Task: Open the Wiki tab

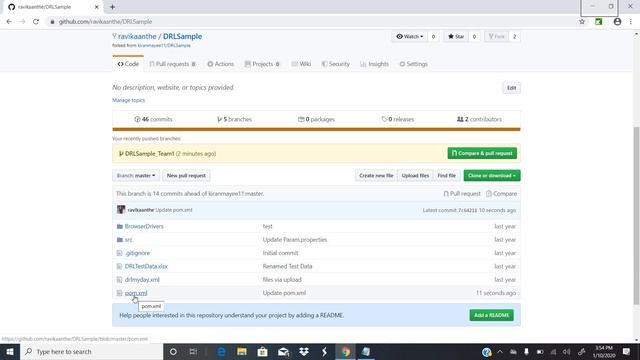Action: [x=301, y=64]
